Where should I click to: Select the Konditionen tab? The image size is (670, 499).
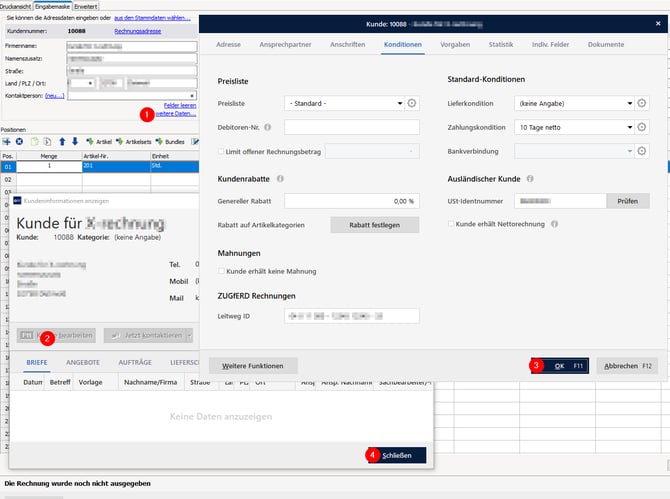tap(403, 44)
